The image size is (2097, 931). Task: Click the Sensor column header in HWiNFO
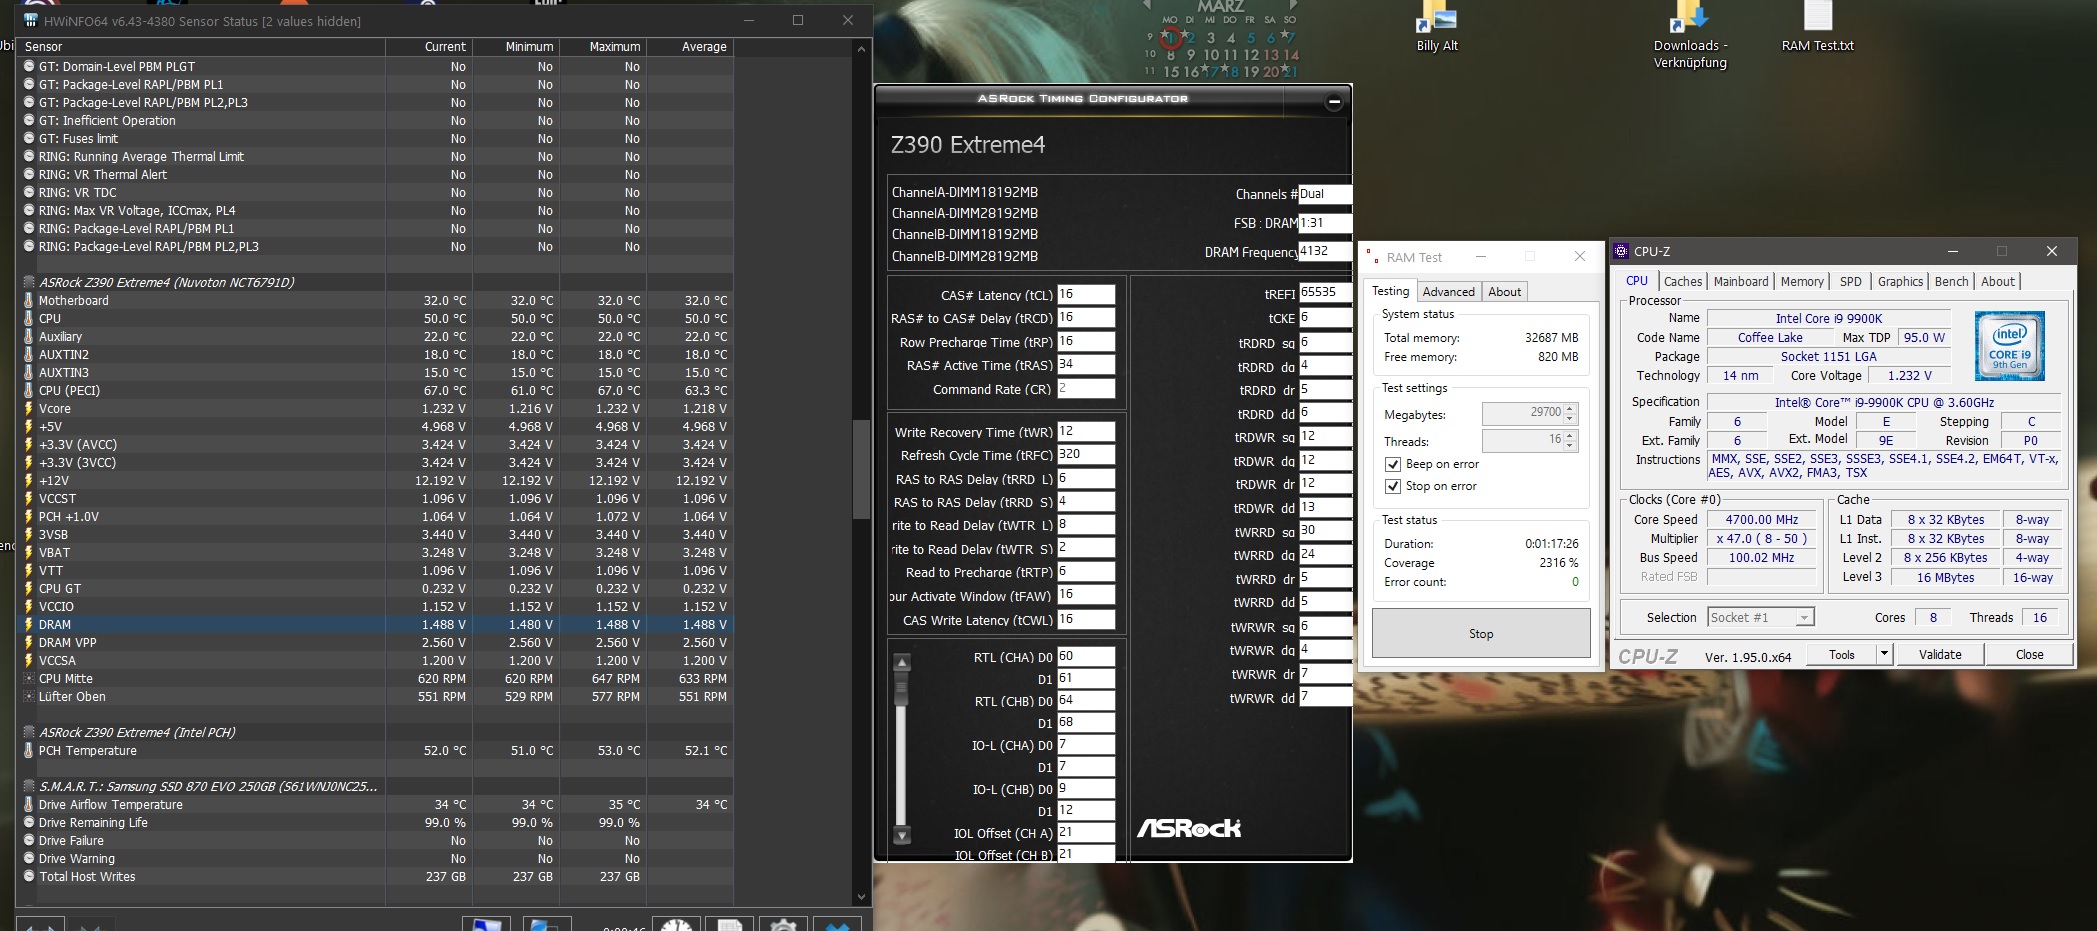pos(201,47)
